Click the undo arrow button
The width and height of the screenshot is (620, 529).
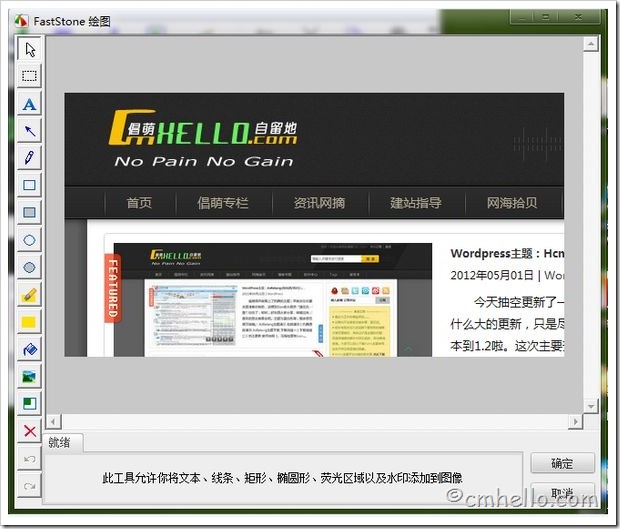[29, 459]
